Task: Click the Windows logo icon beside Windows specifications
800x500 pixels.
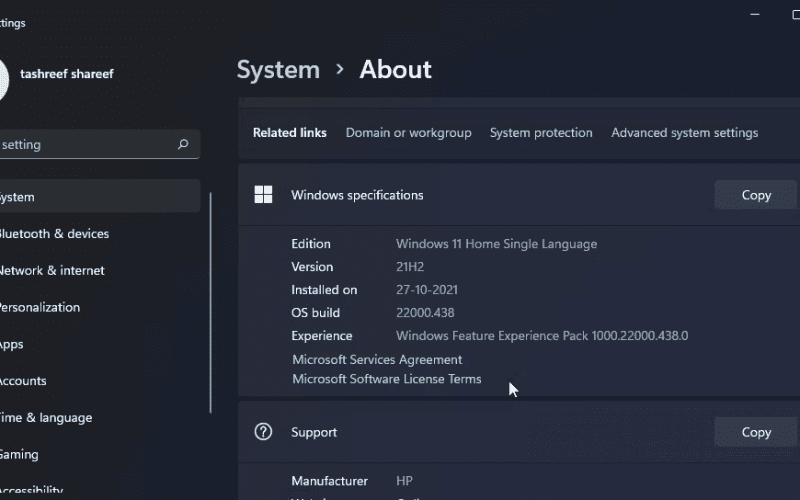Action: 263,194
